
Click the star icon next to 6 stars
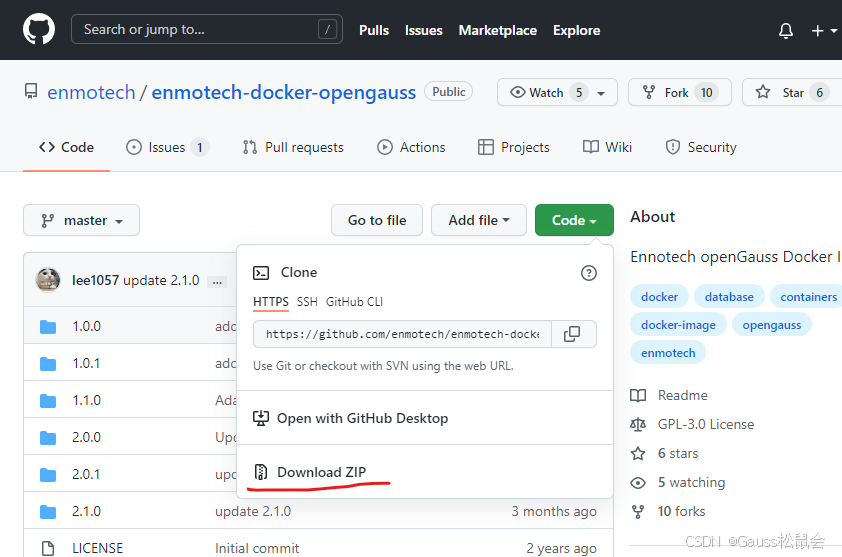[x=638, y=453]
